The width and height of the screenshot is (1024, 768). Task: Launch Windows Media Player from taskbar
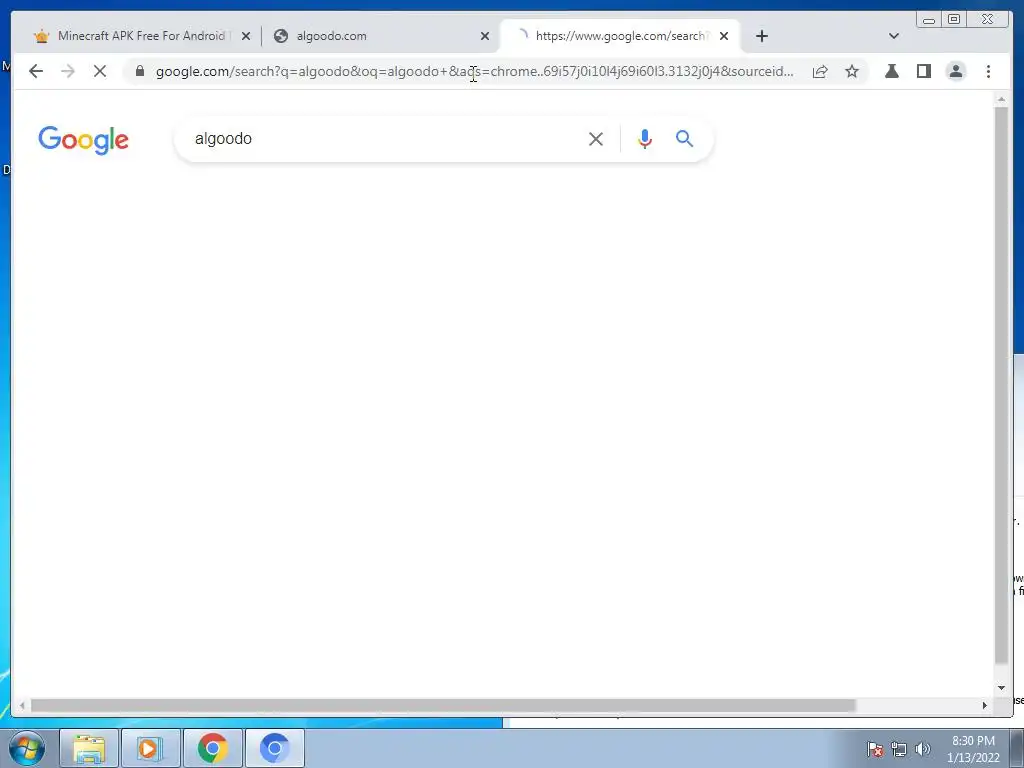(x=150, y=748)
